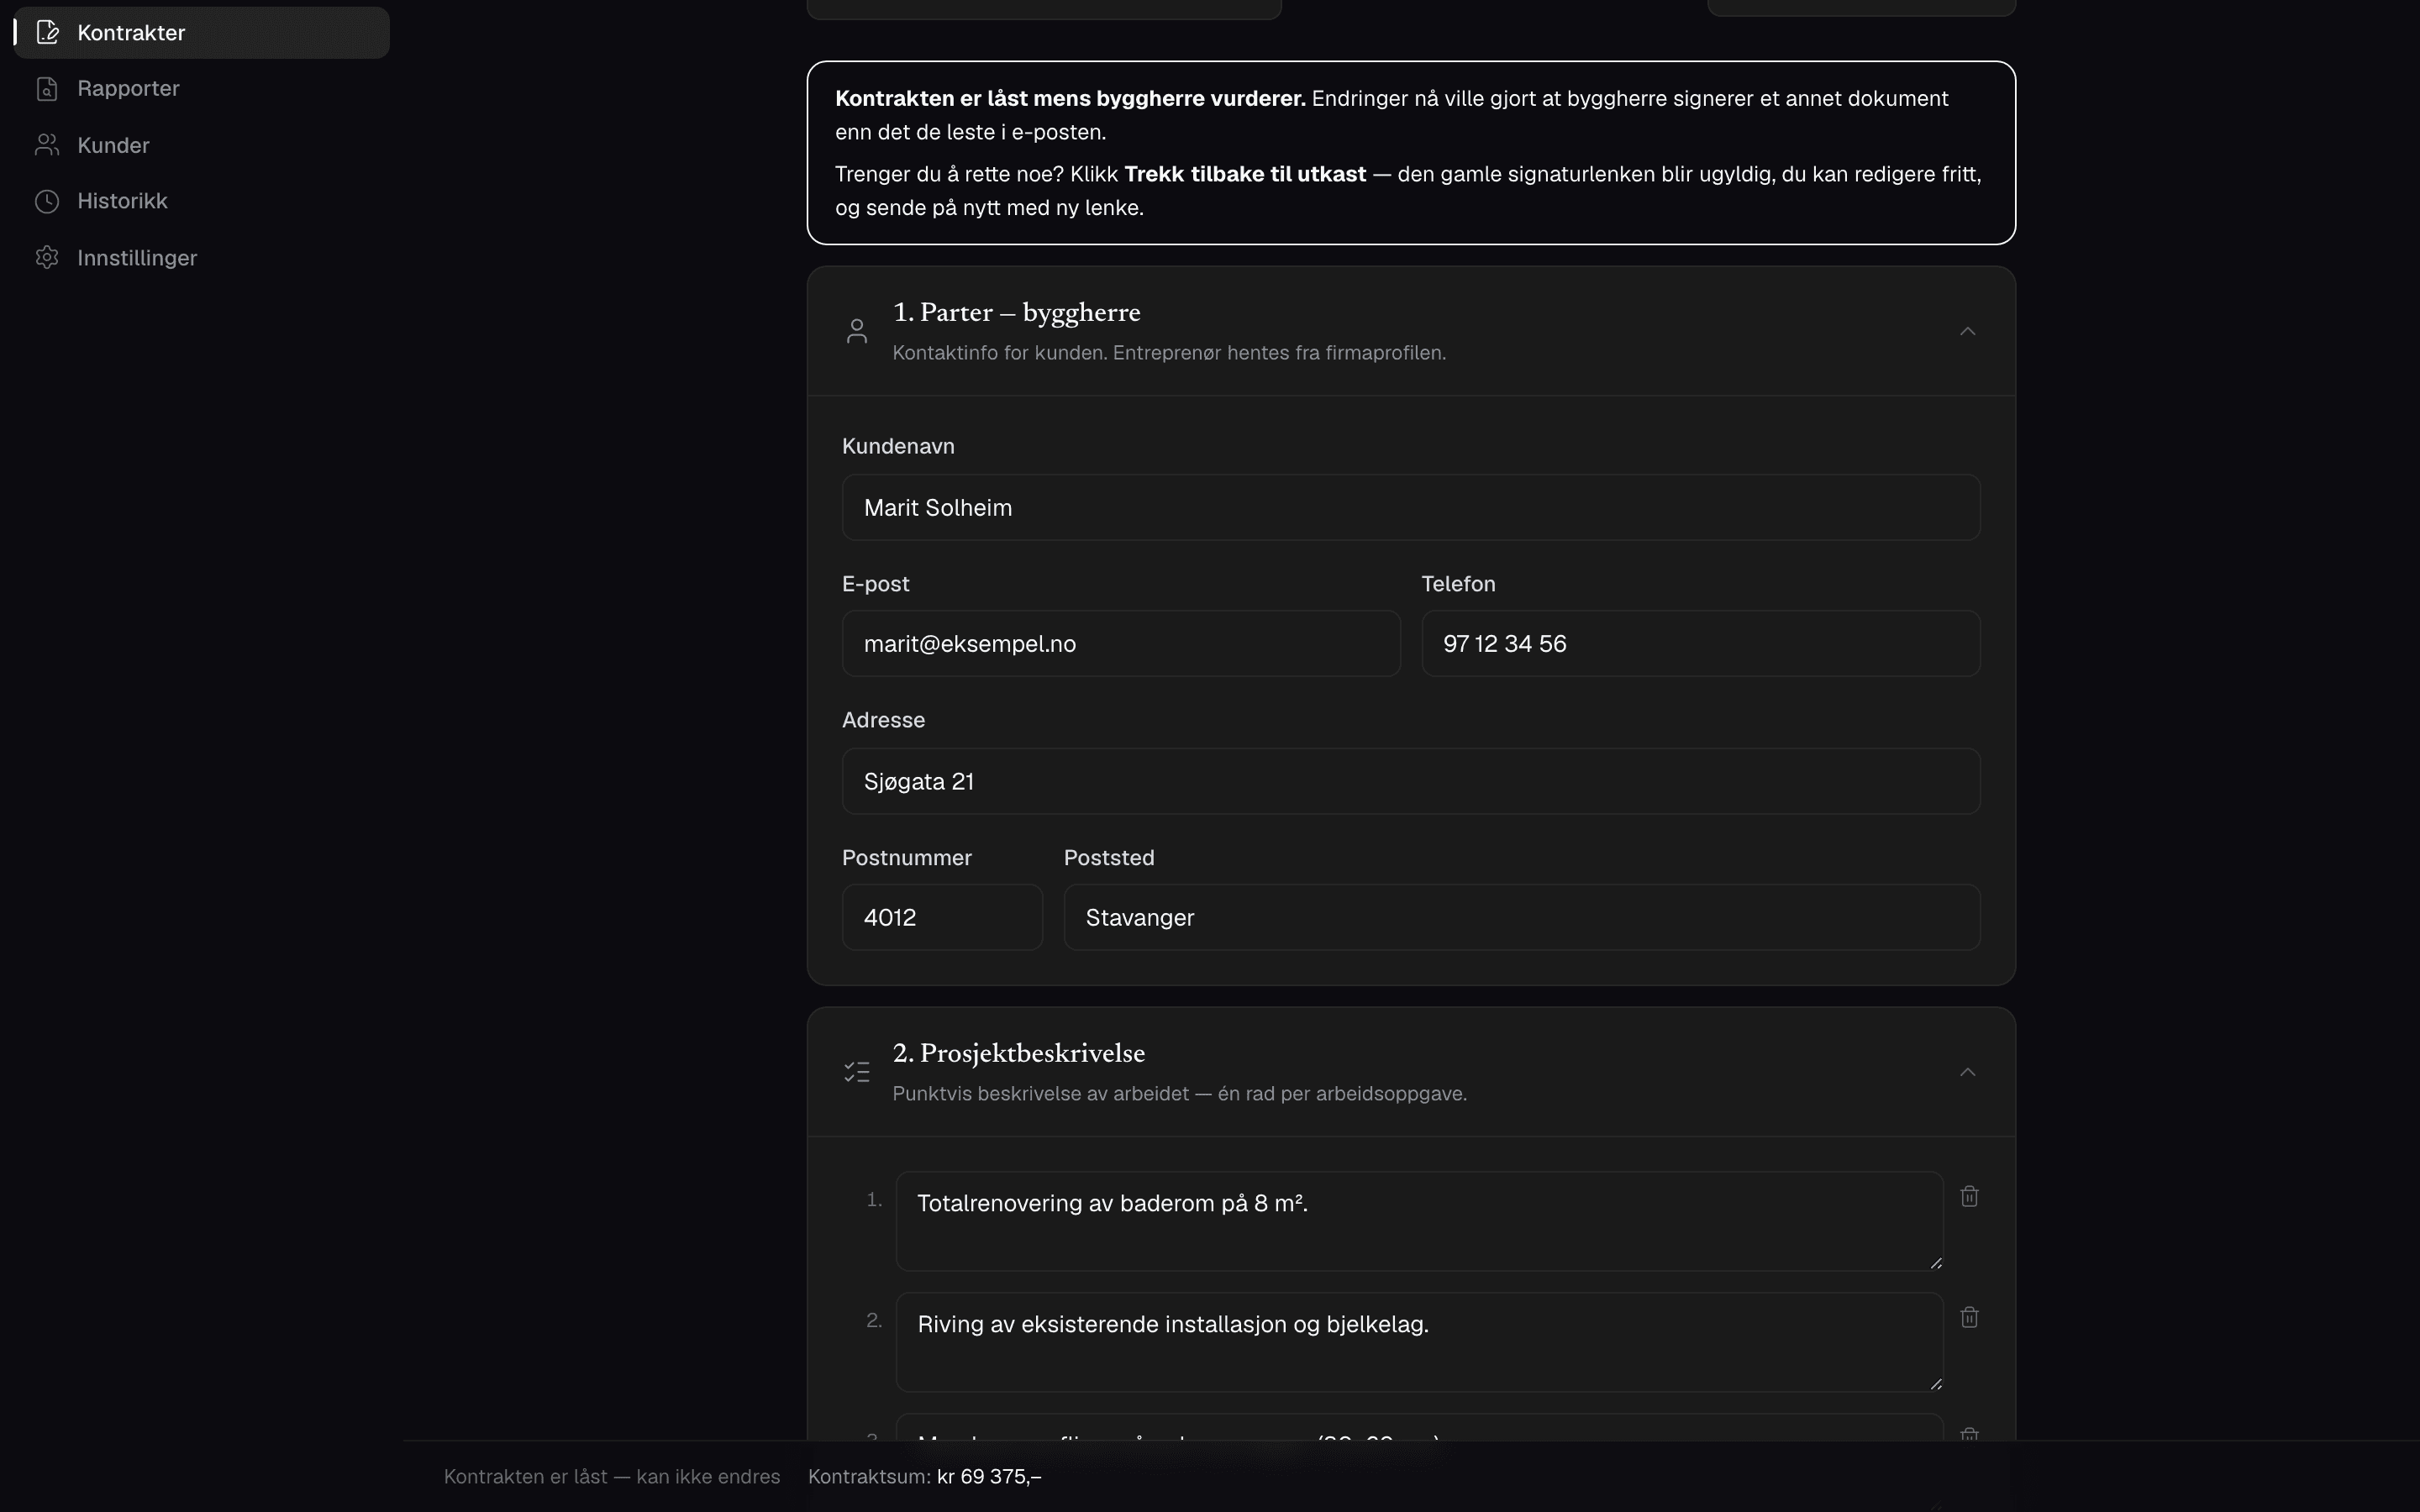Click the Telefon label

click(x=1458, y=584)
